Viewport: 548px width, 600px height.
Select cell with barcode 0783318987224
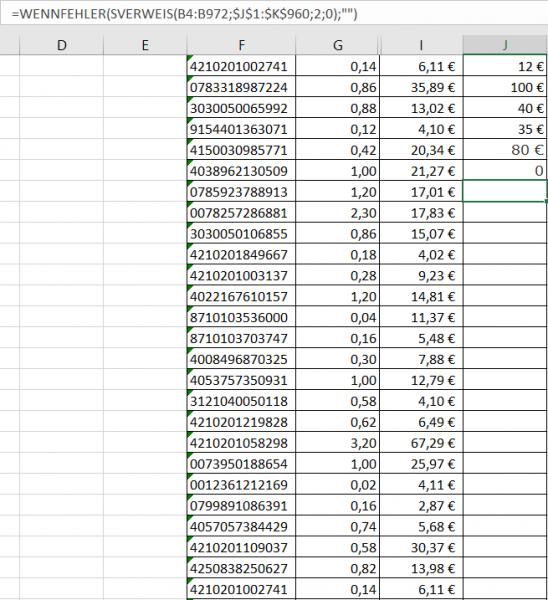241,87
